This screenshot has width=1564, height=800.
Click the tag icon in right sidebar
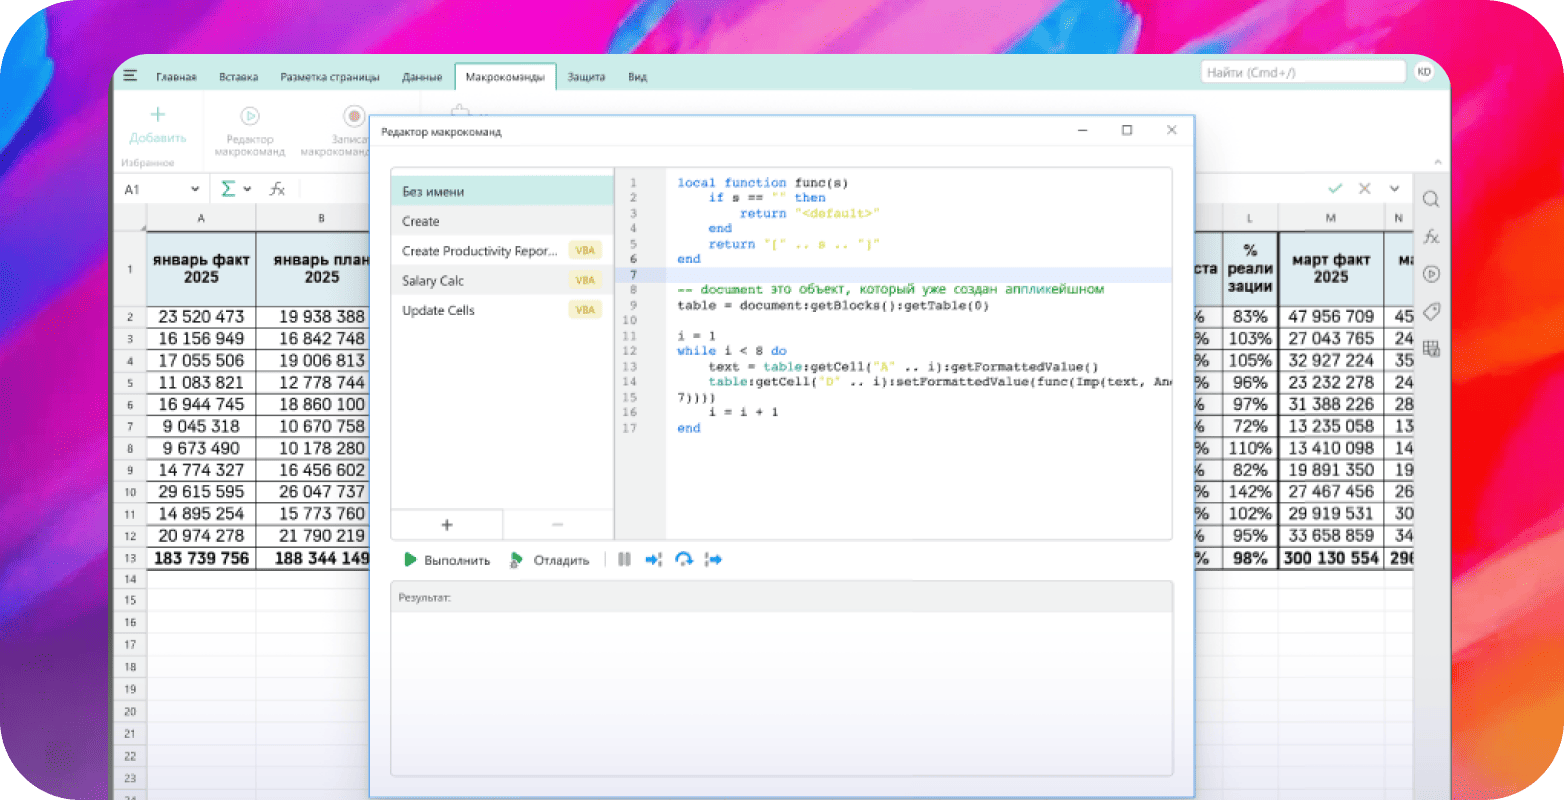coord(1431,311)
